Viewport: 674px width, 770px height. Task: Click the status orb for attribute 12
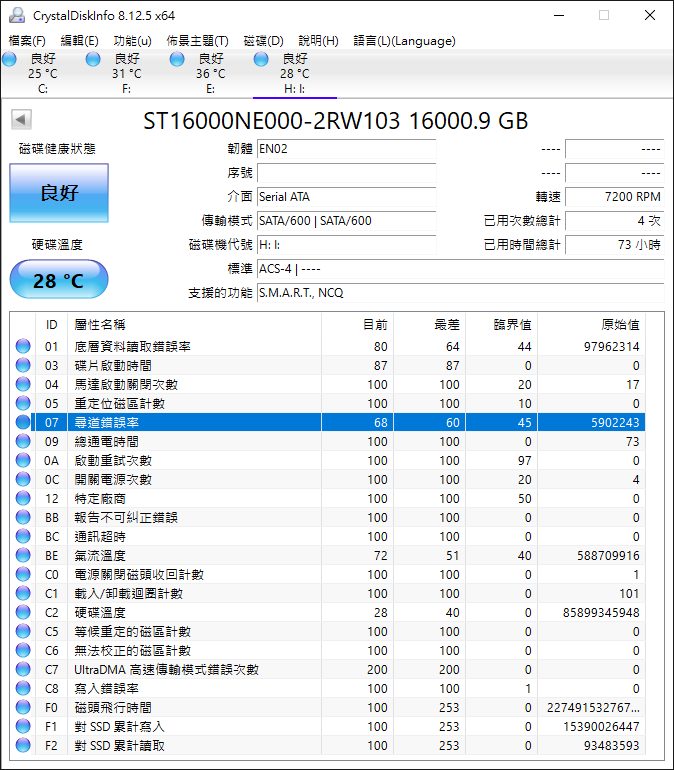point(23,498)
